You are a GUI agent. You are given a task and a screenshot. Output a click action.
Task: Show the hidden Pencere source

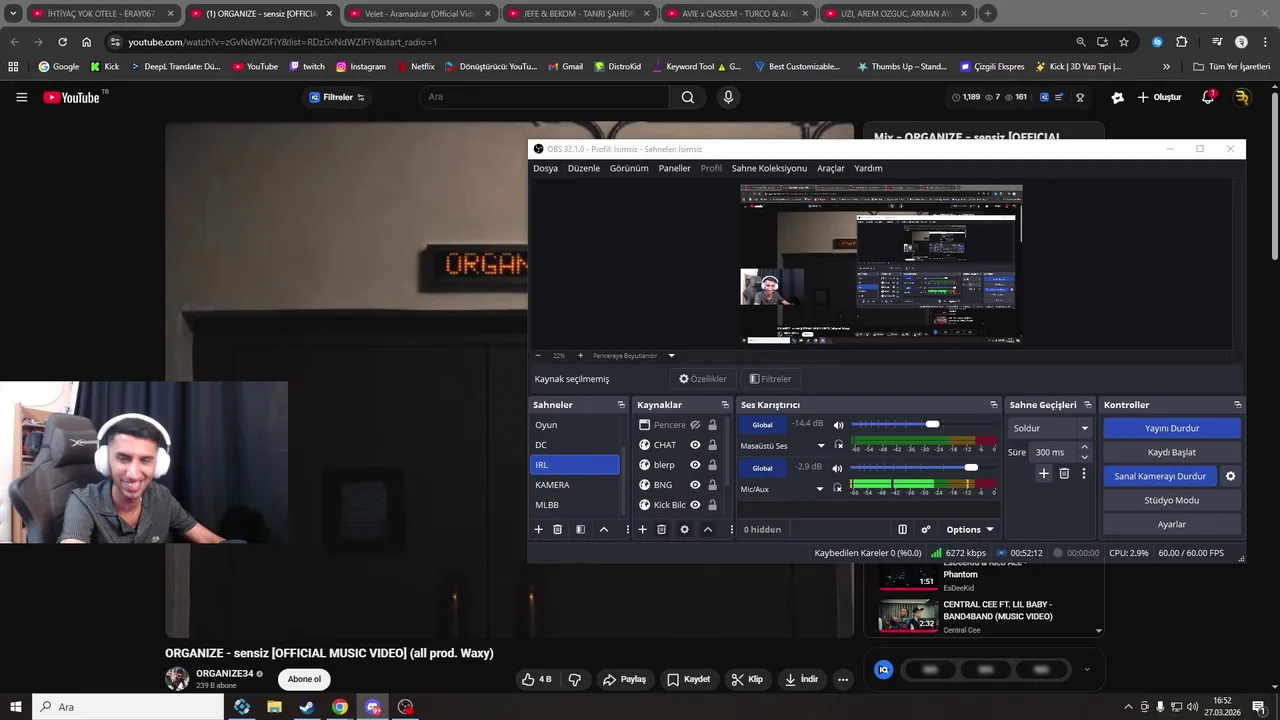695,425
